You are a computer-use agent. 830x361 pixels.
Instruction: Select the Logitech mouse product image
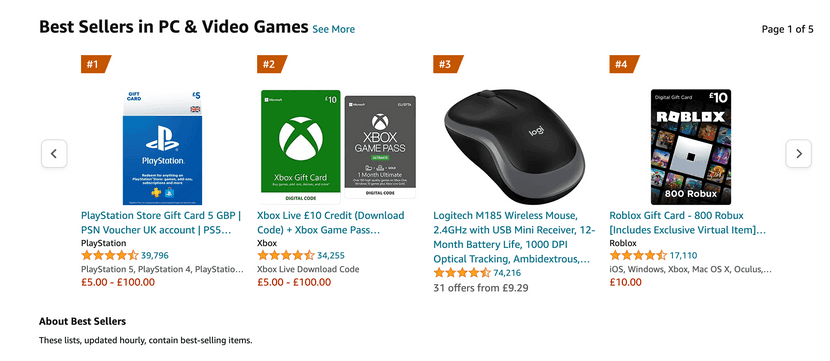coord(515,147)
